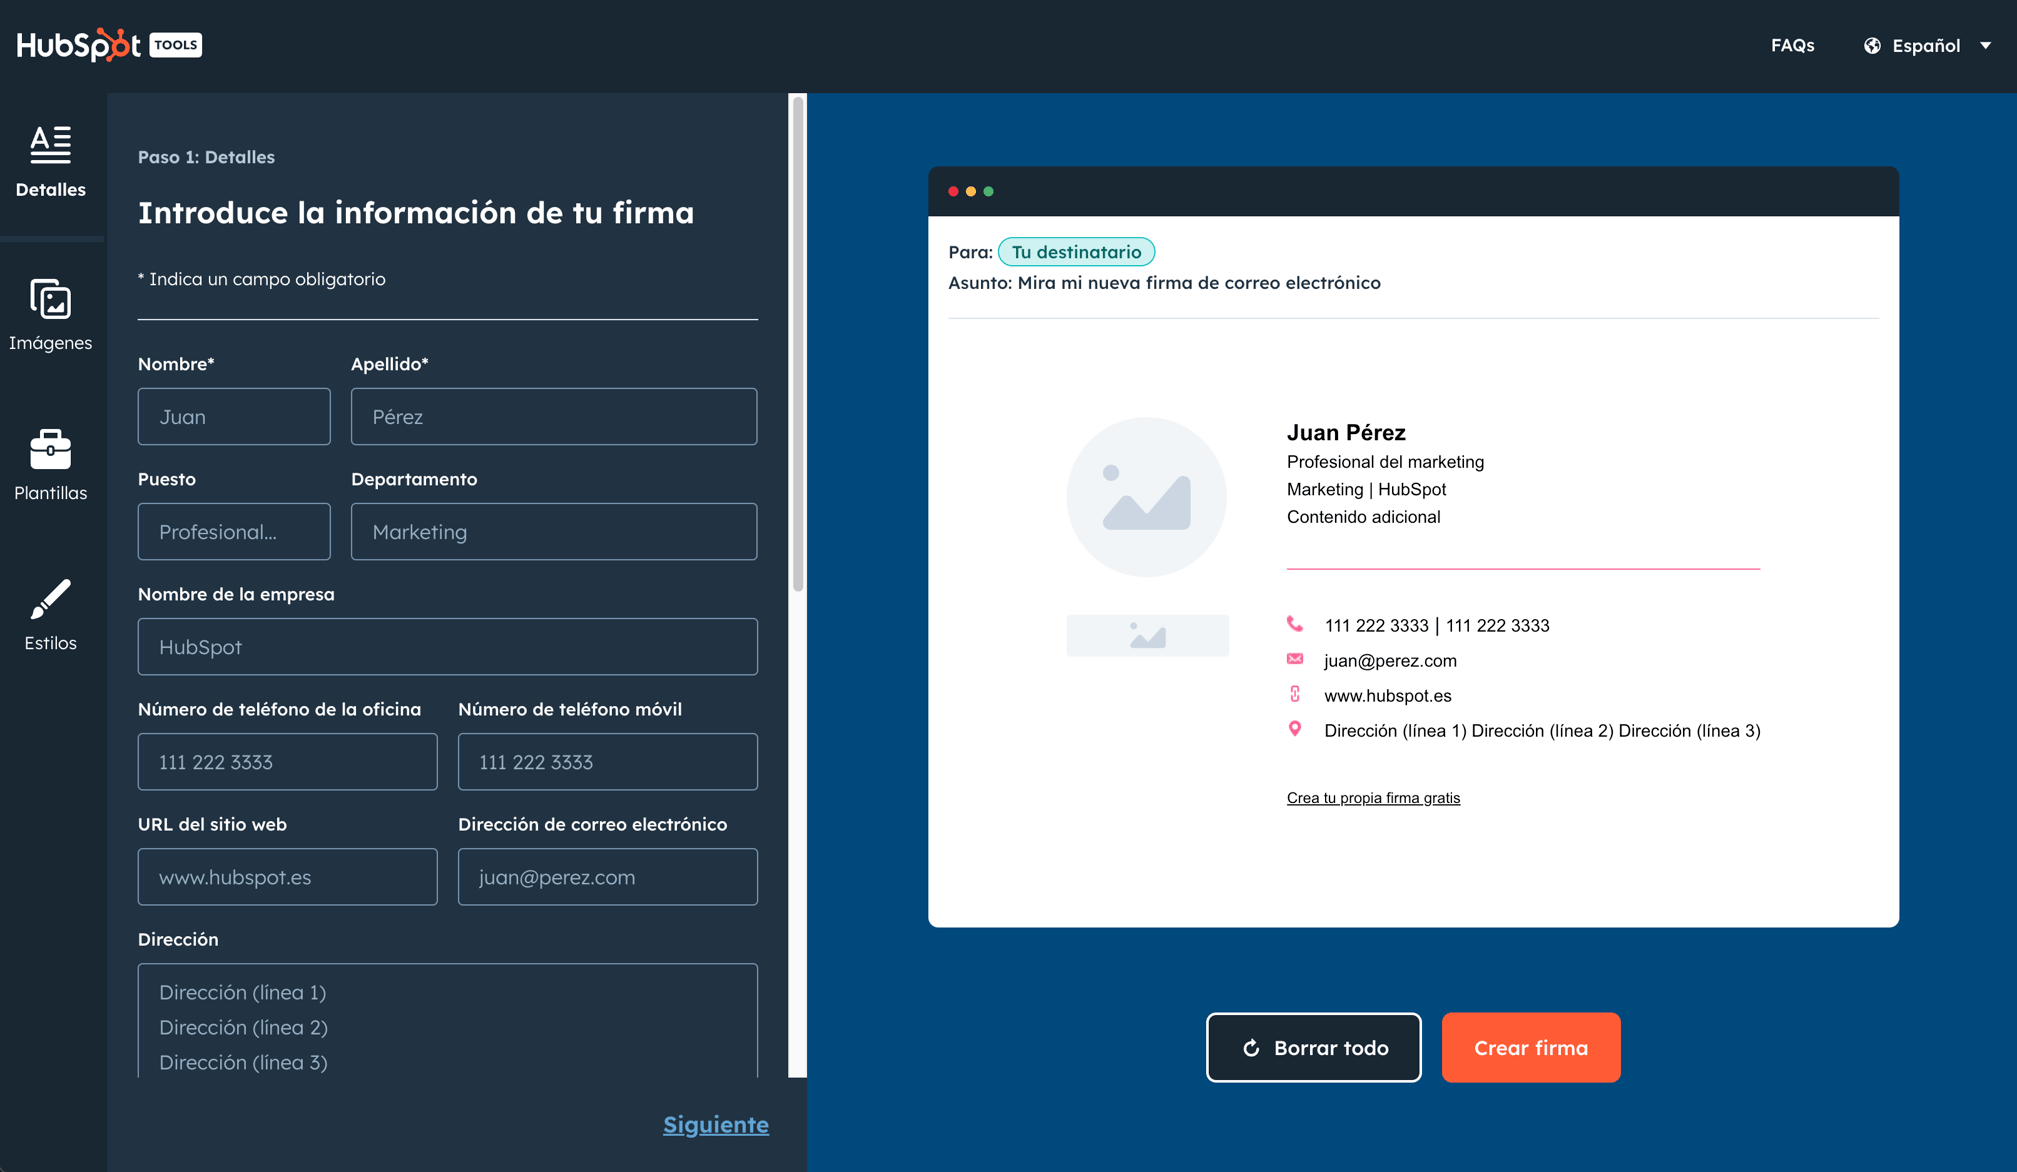The image size is (2017, 1172).
Task: Click the HubSpot Tools logo
Action: 109,45
